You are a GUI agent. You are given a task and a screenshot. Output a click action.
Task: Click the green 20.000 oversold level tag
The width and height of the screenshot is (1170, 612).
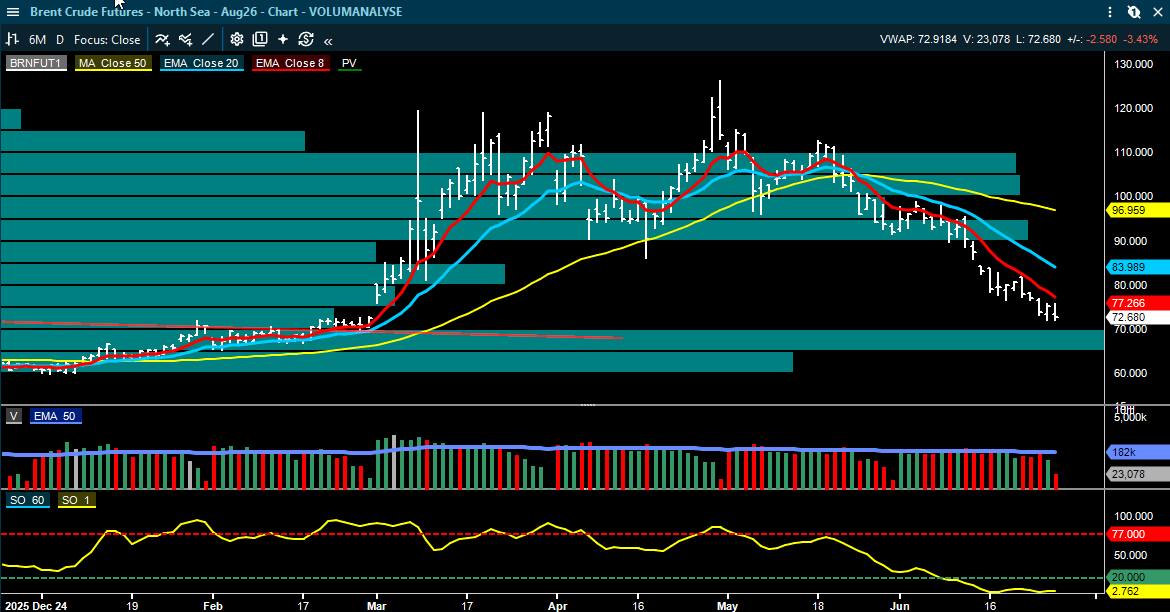coord(1136,577)
